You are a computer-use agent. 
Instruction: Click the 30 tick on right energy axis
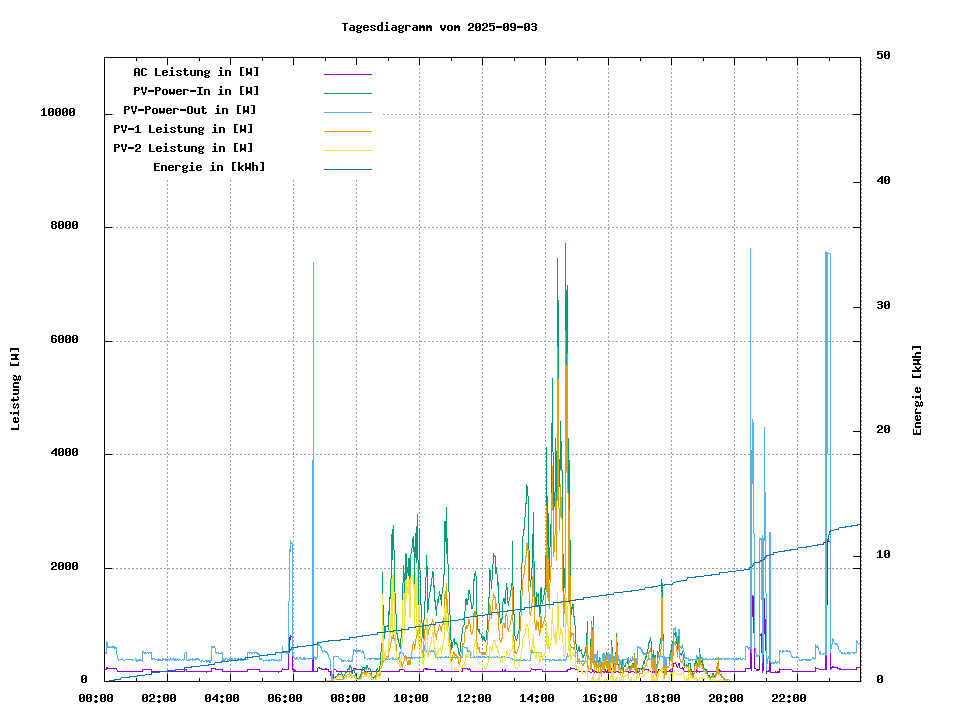pyautogui.click(x=883, y=306)
